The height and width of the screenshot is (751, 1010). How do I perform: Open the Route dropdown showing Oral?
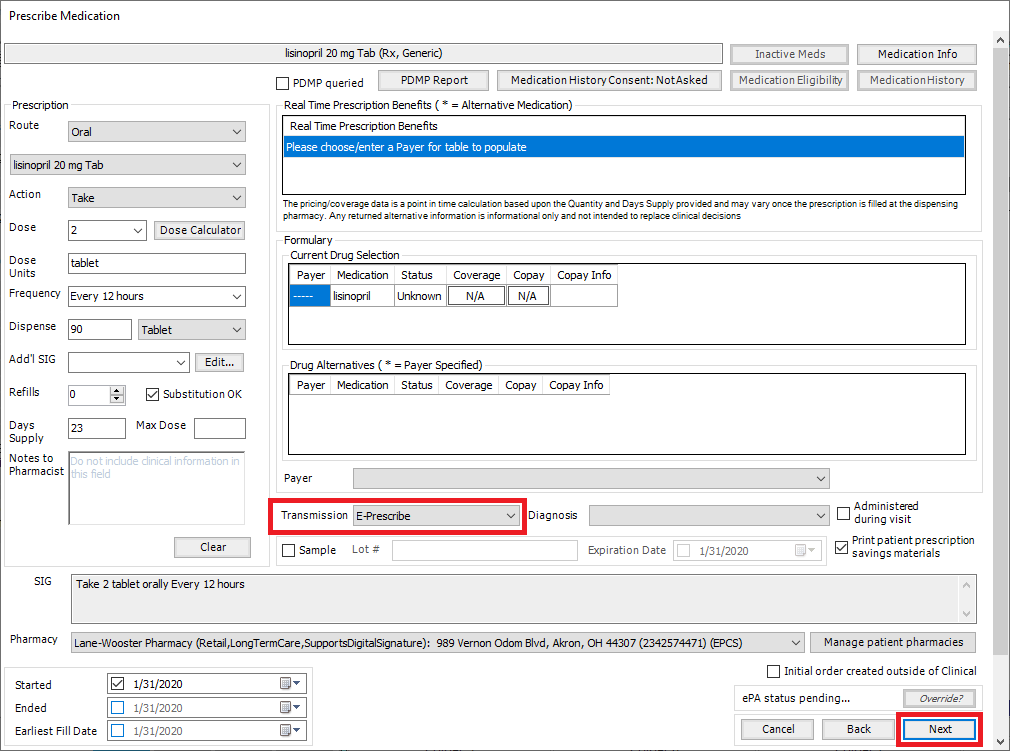[x=157, y=131]
